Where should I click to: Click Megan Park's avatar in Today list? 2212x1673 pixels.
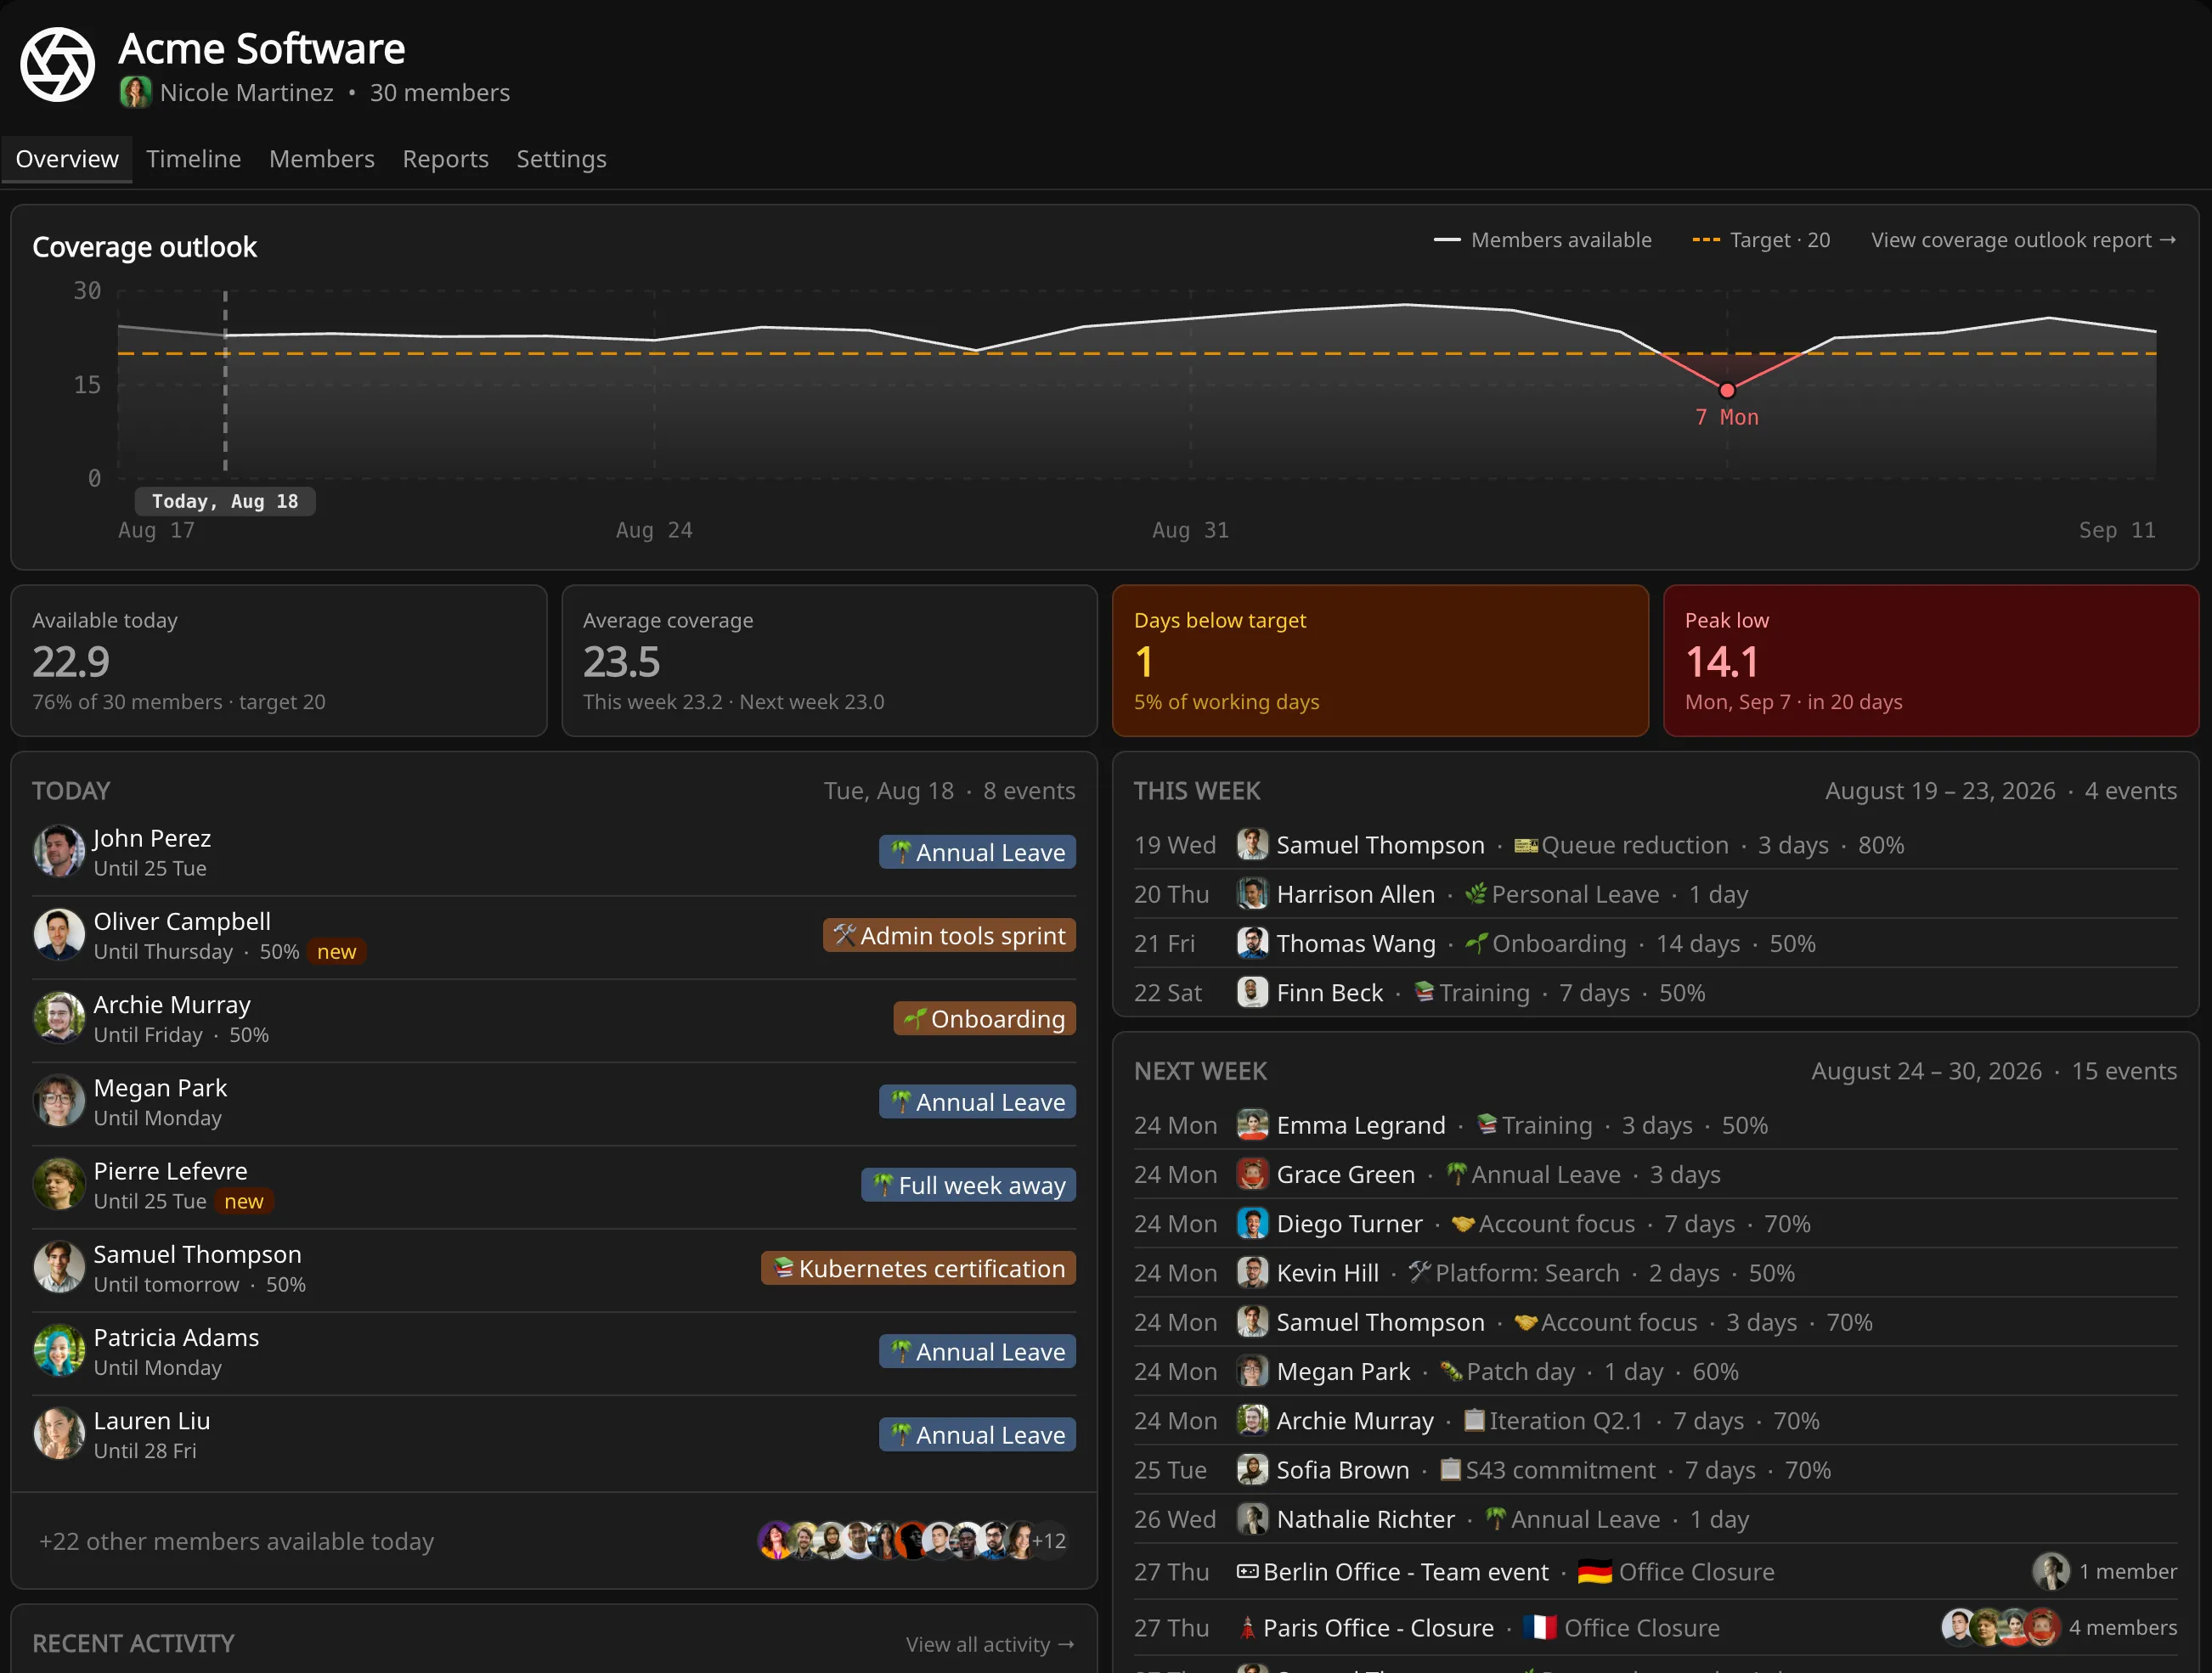click(59, 1101)
